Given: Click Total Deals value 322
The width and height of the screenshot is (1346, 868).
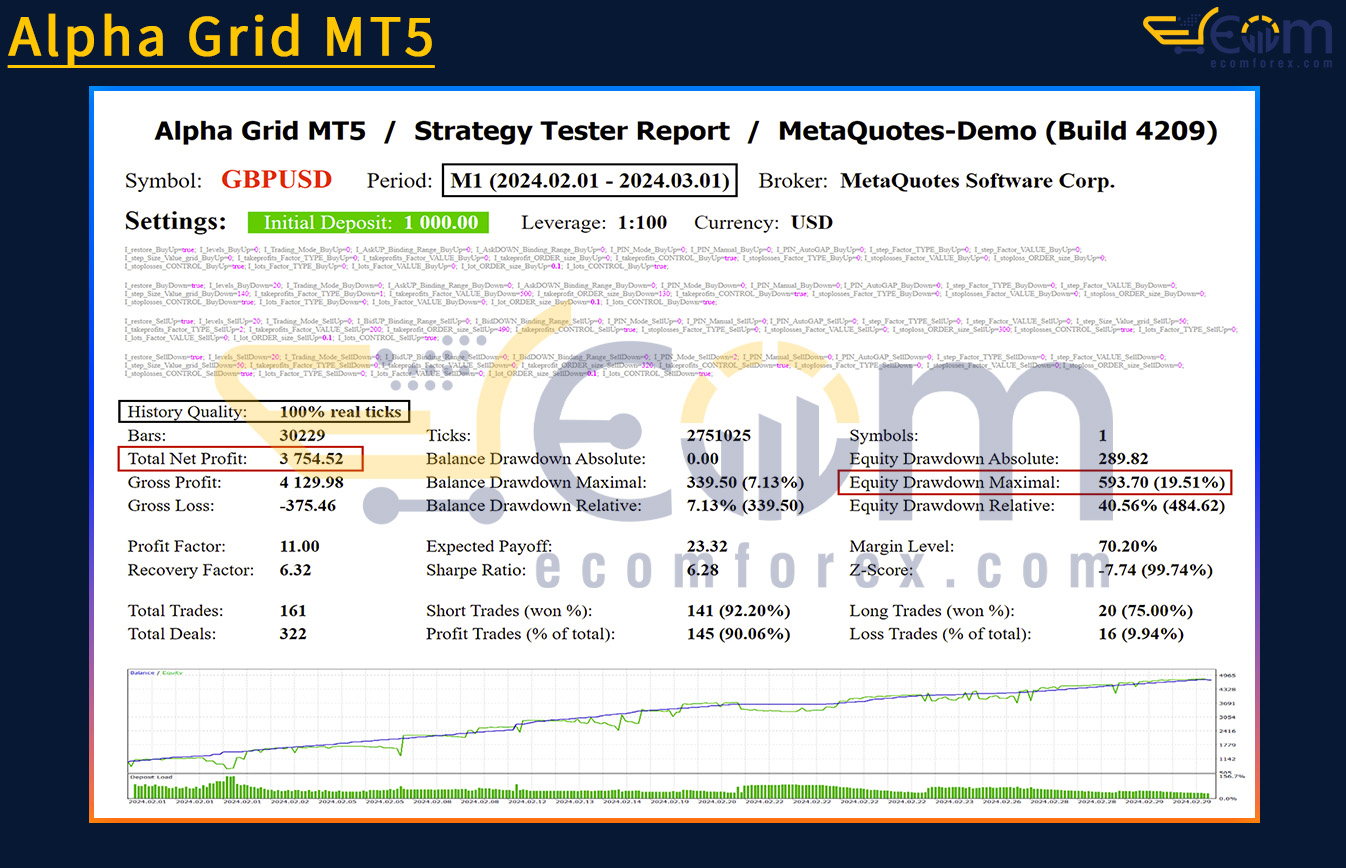Looking at the screenshot, I should click(294, 633).
